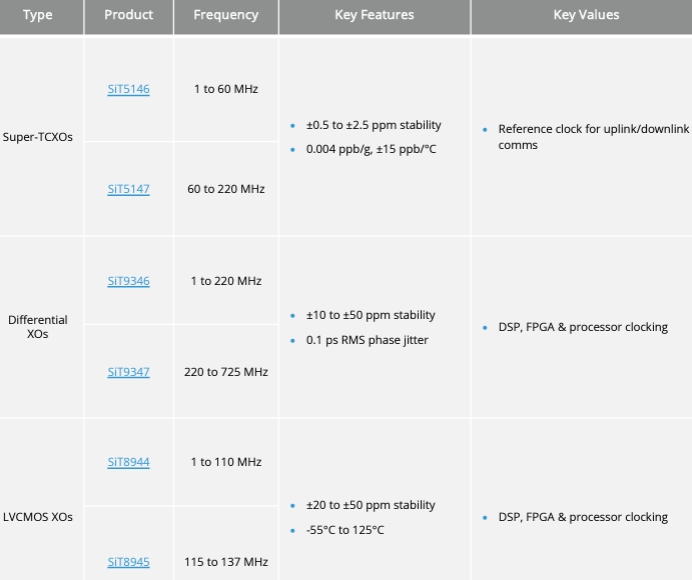Click the SiT9347 product link

128,372
